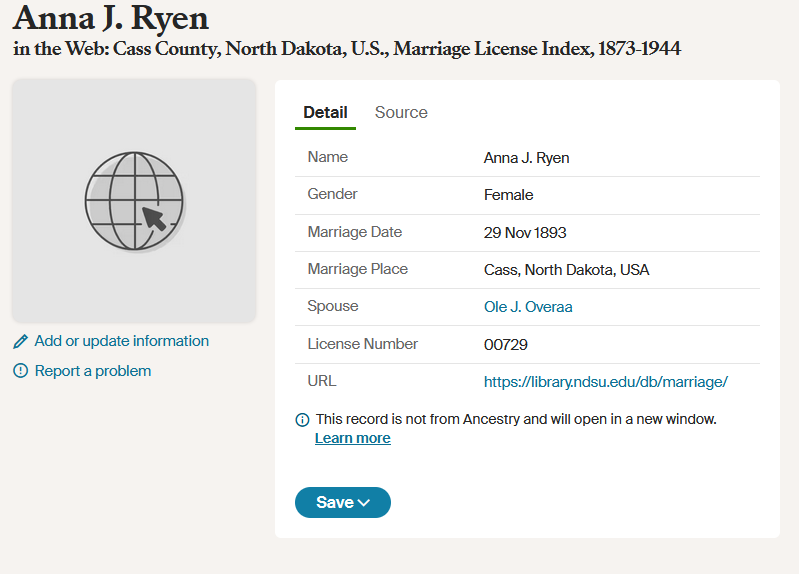Click the Anna J. Ryen page heading
Viewport: 799px width, 574px height.
(111, 18)
